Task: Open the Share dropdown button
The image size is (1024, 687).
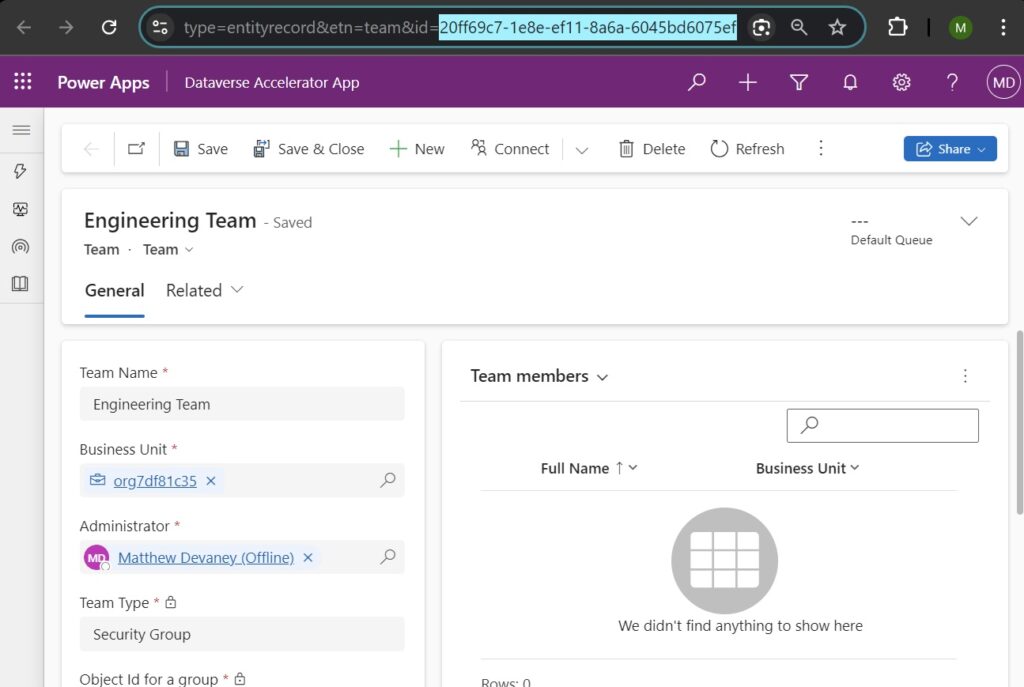Action: point(950,149)
